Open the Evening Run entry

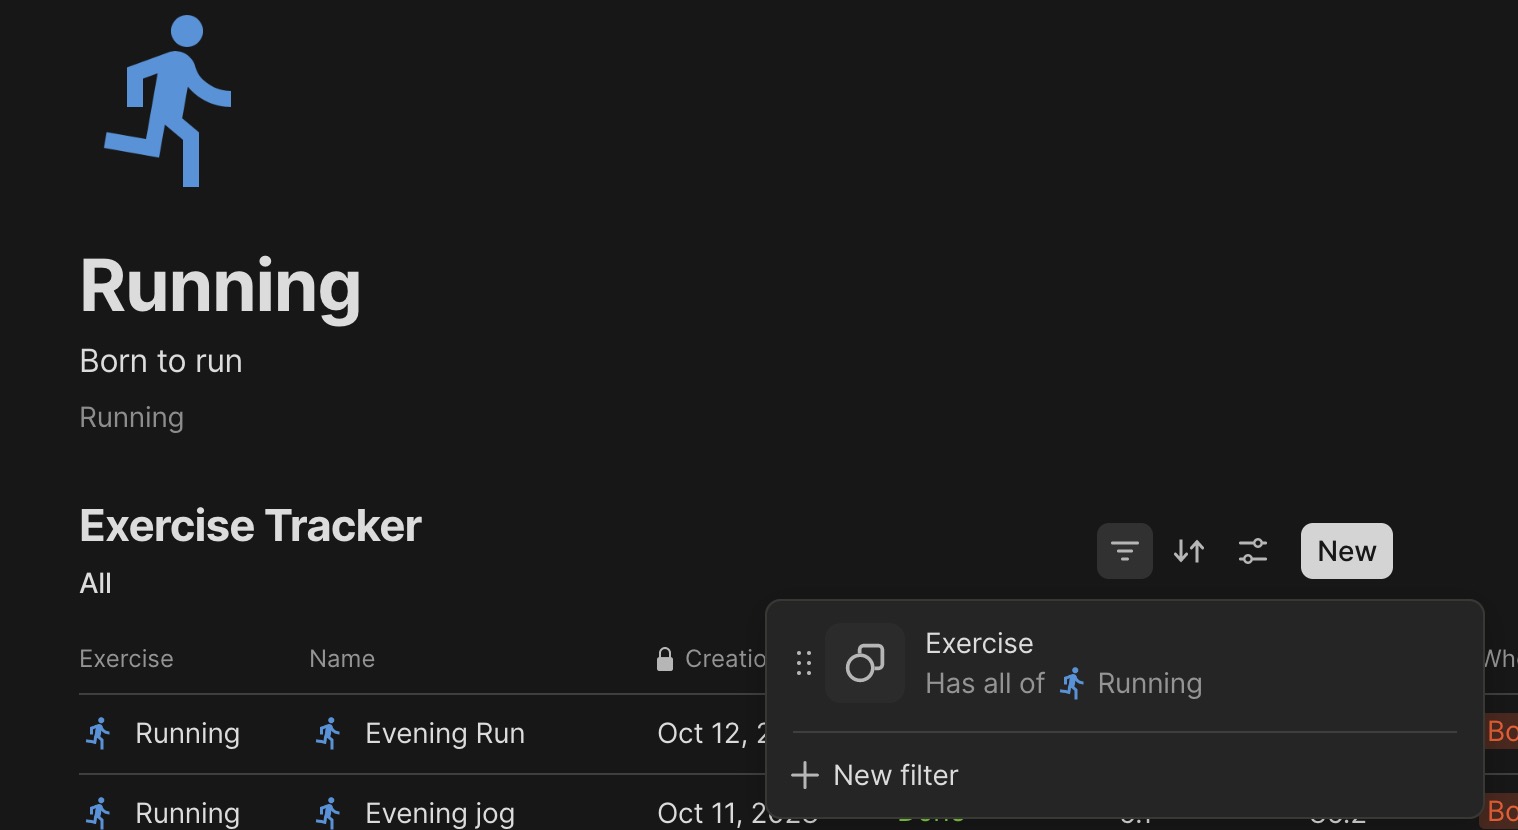coord(445,733)
